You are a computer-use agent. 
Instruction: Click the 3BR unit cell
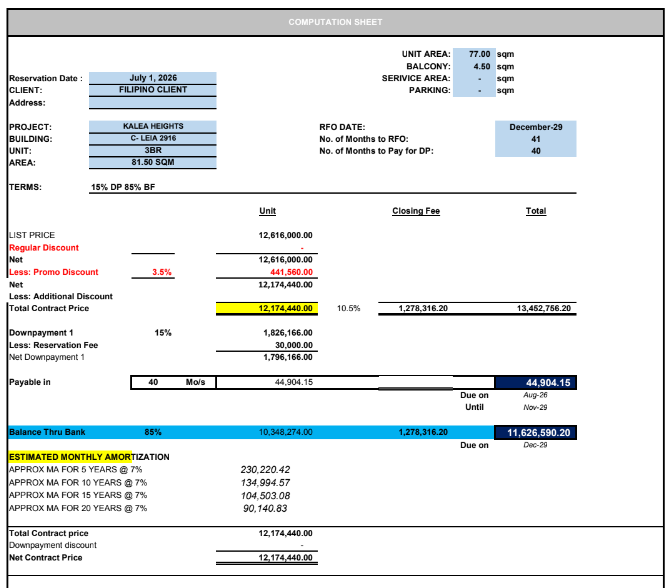click(153, 150)
